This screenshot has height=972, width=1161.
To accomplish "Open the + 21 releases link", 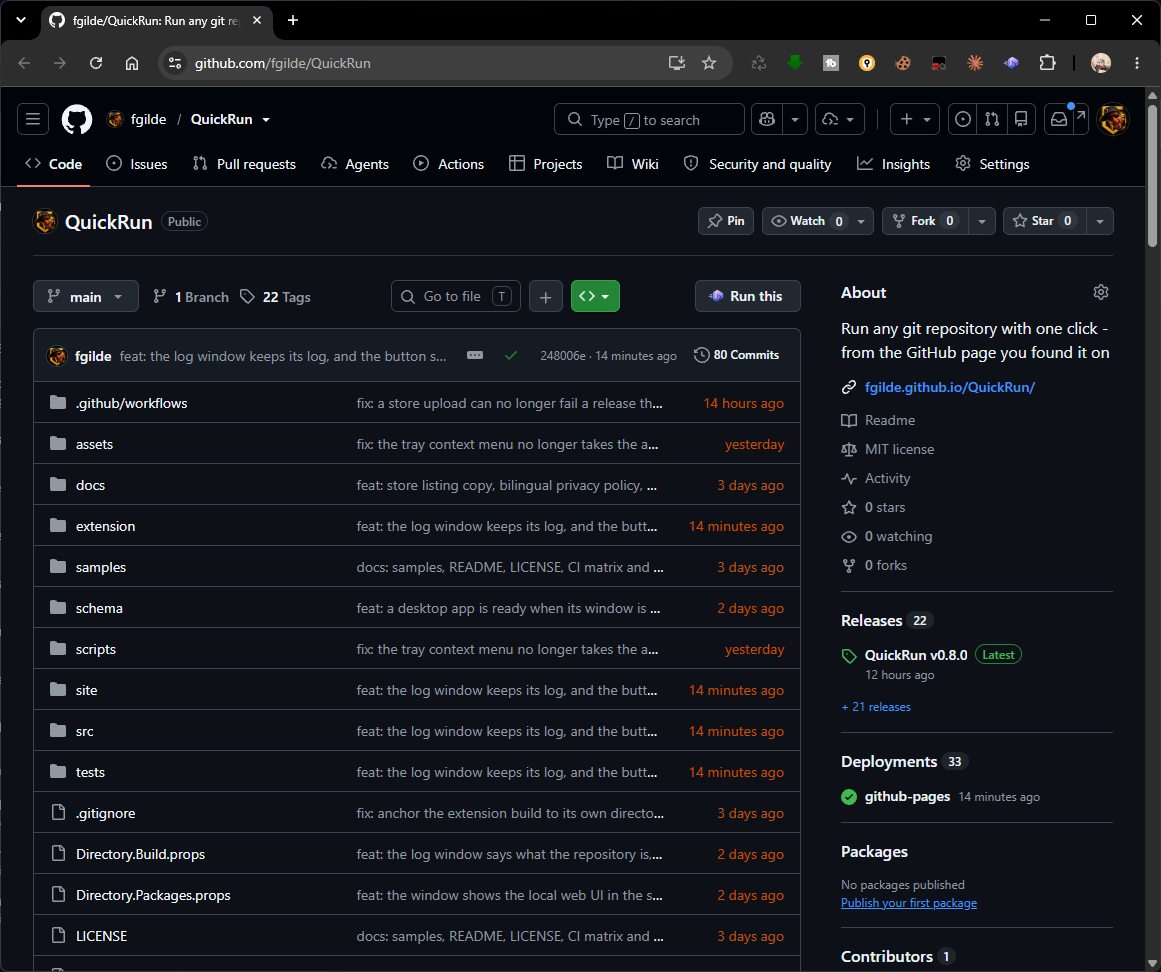I will click(x=876, y=707).
